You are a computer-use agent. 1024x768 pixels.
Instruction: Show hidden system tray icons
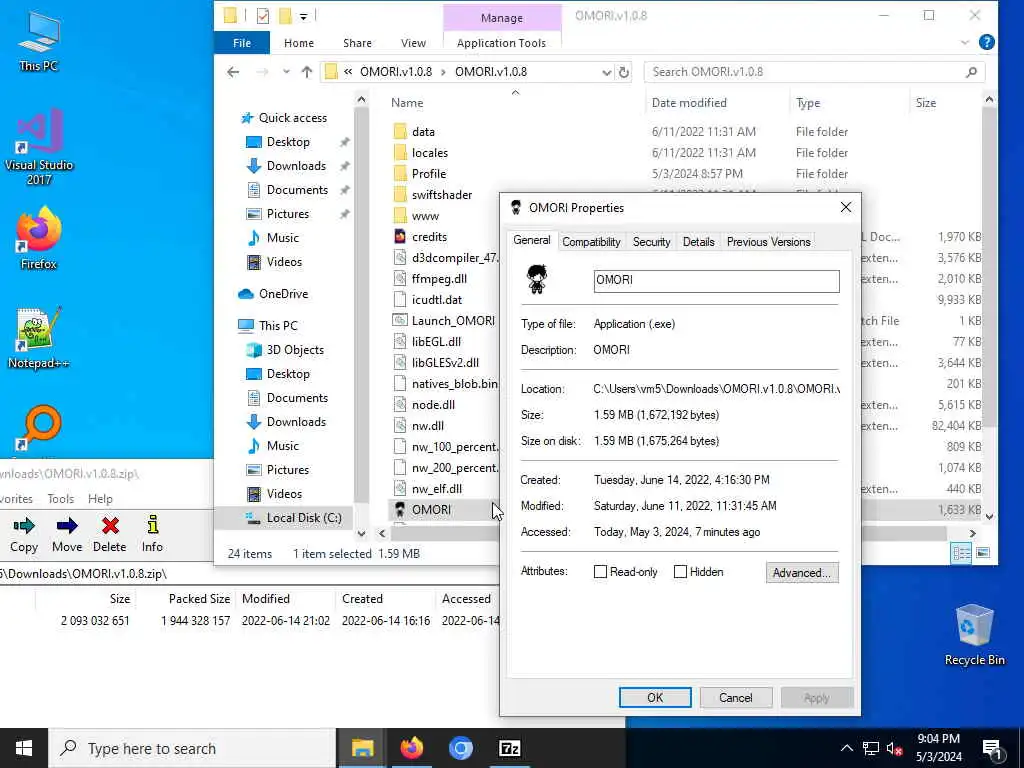tap(846, 748)
